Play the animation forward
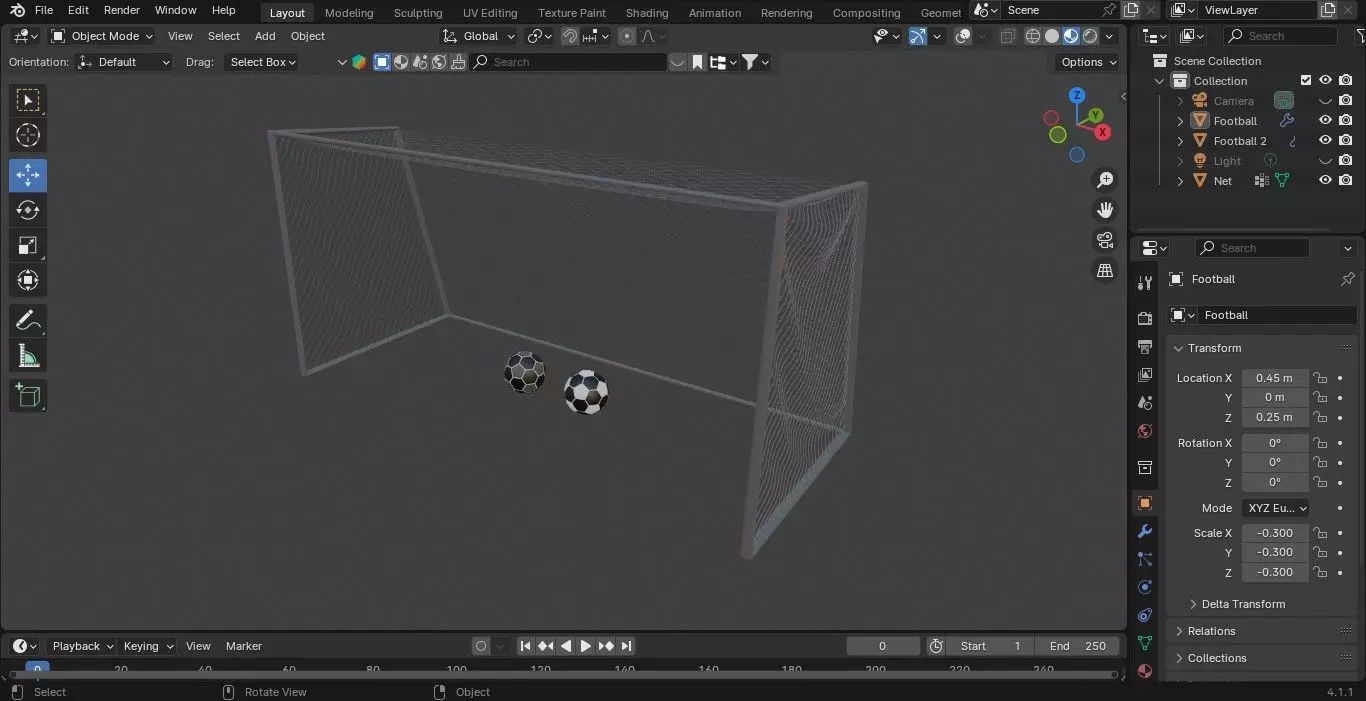 [x=586, y=646]
